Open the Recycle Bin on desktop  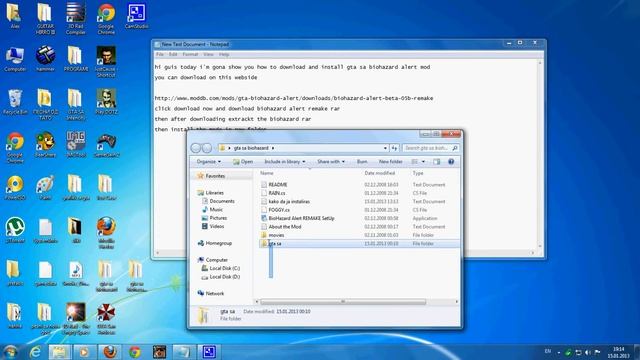[x=15, y=102]
